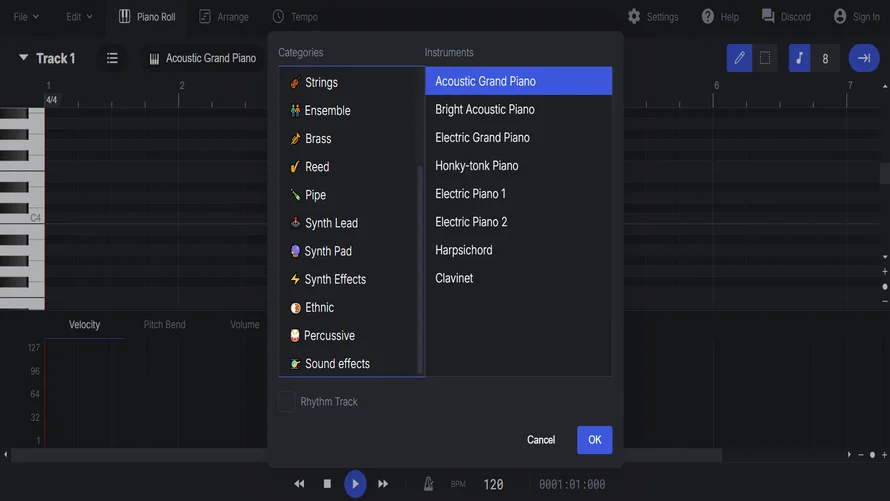
Task: Select the Brass category
Action: 351,138
